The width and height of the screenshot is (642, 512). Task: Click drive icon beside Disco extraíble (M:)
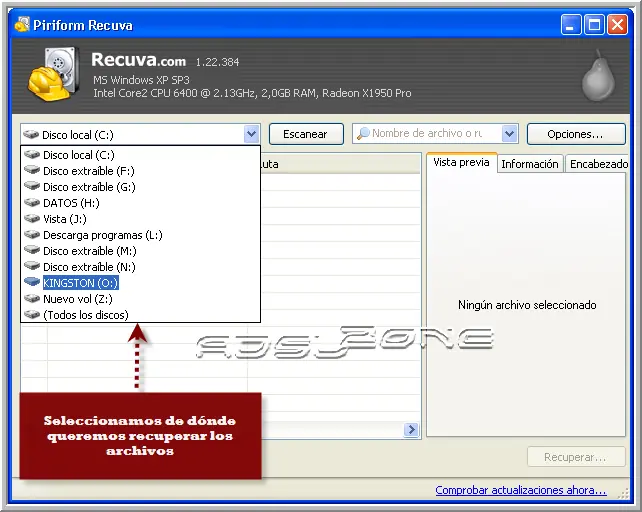tap(32, 250)
